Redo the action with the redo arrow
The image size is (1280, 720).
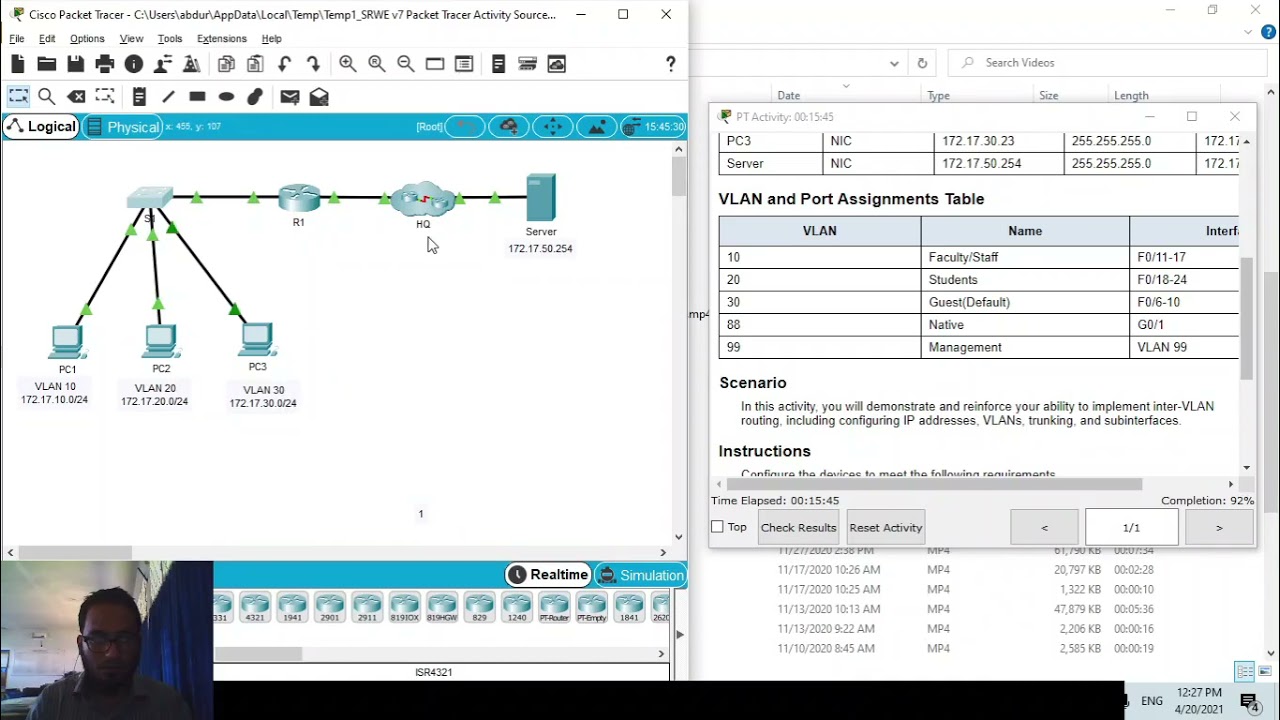[313, 64]
